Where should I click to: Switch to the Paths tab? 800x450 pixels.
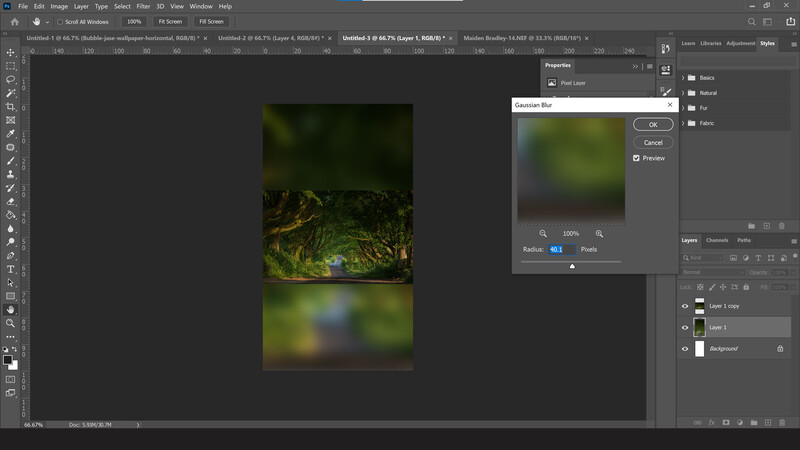click(744, 240)
